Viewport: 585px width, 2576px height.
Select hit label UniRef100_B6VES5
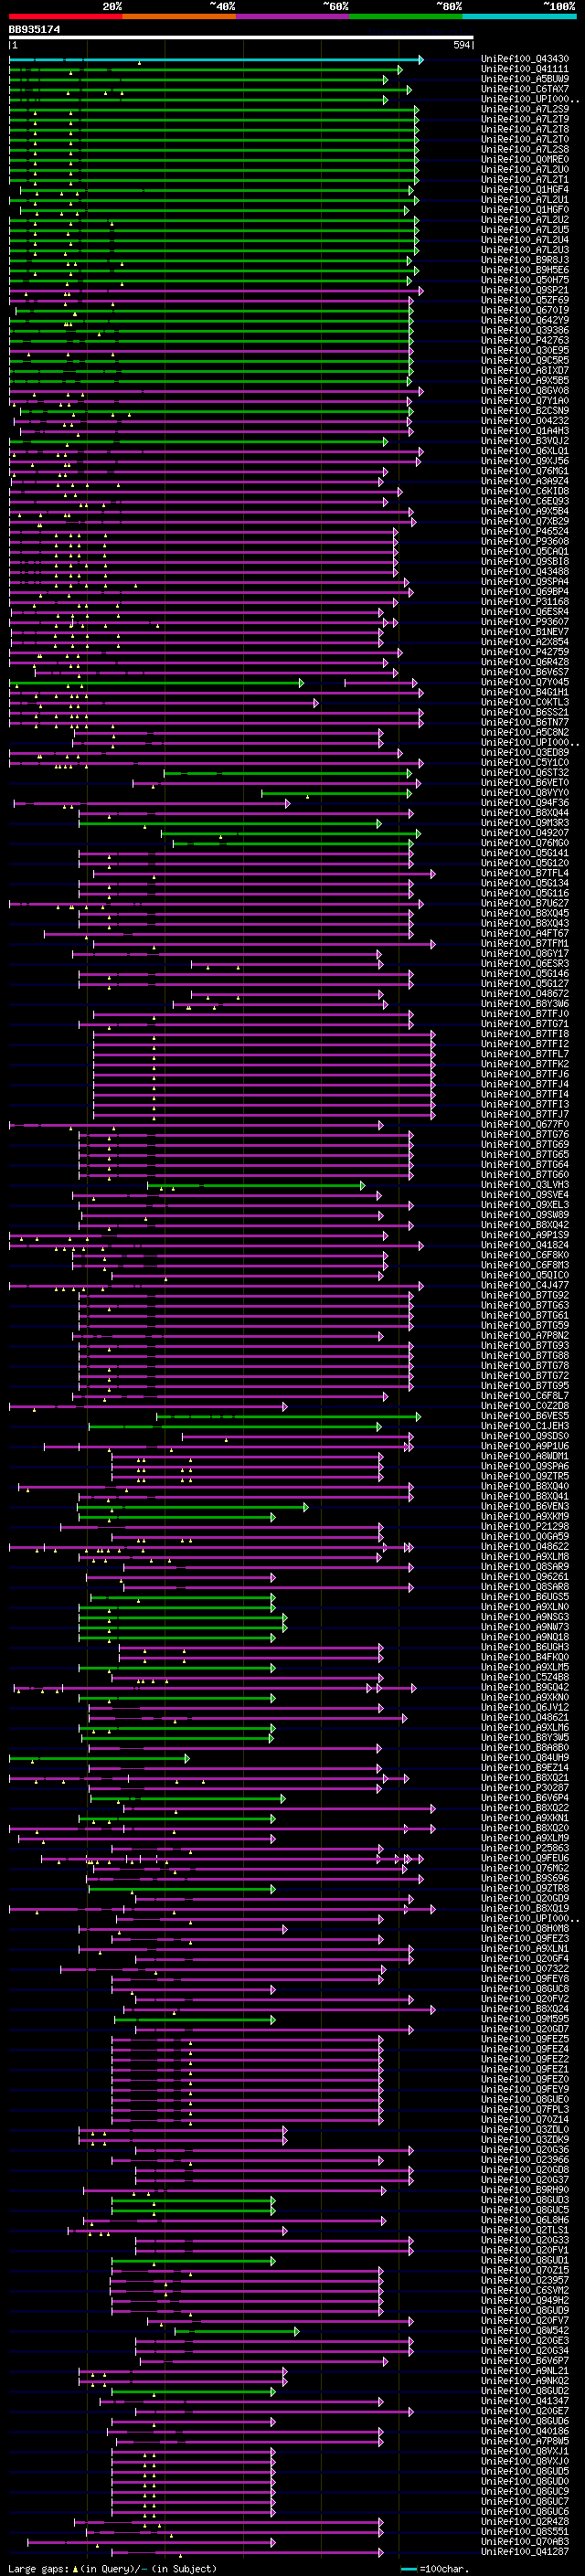point(525,1416)
